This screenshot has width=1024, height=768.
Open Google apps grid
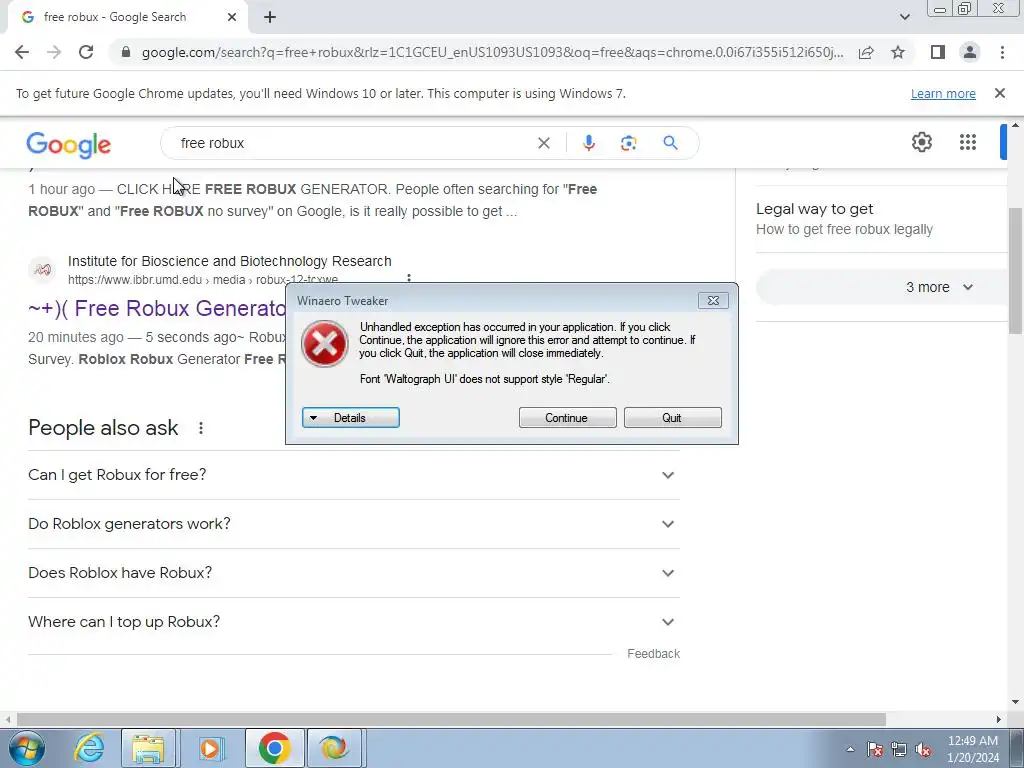point(967,142)
